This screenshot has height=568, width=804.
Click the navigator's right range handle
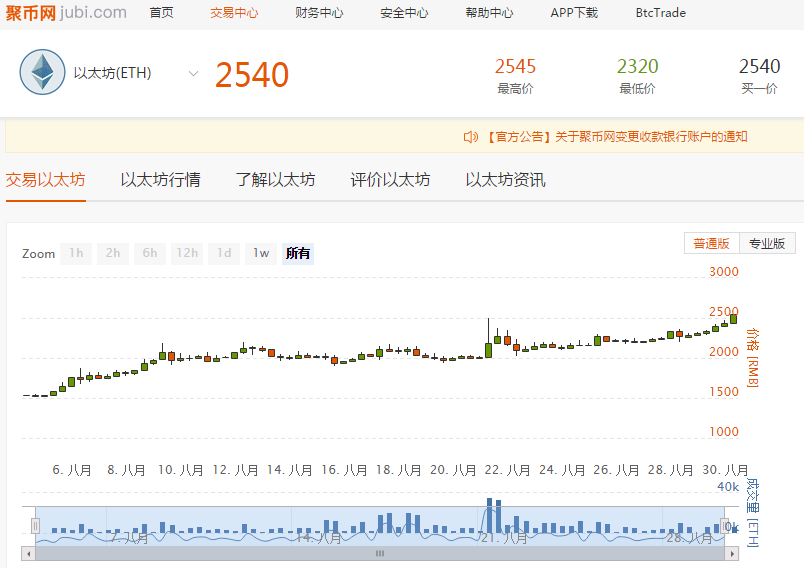point(727,526)
